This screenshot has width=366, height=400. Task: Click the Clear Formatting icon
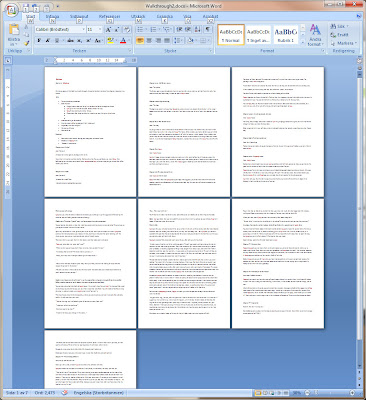(x=127, y=30)
